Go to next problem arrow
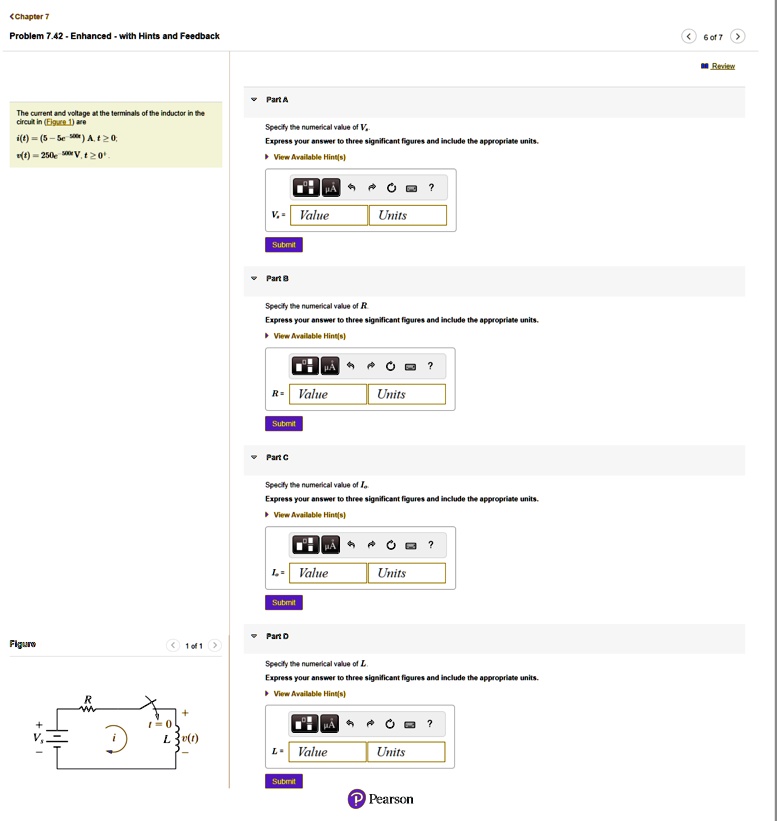Viewport: 777px width, 821px height. tap(738, 36)
